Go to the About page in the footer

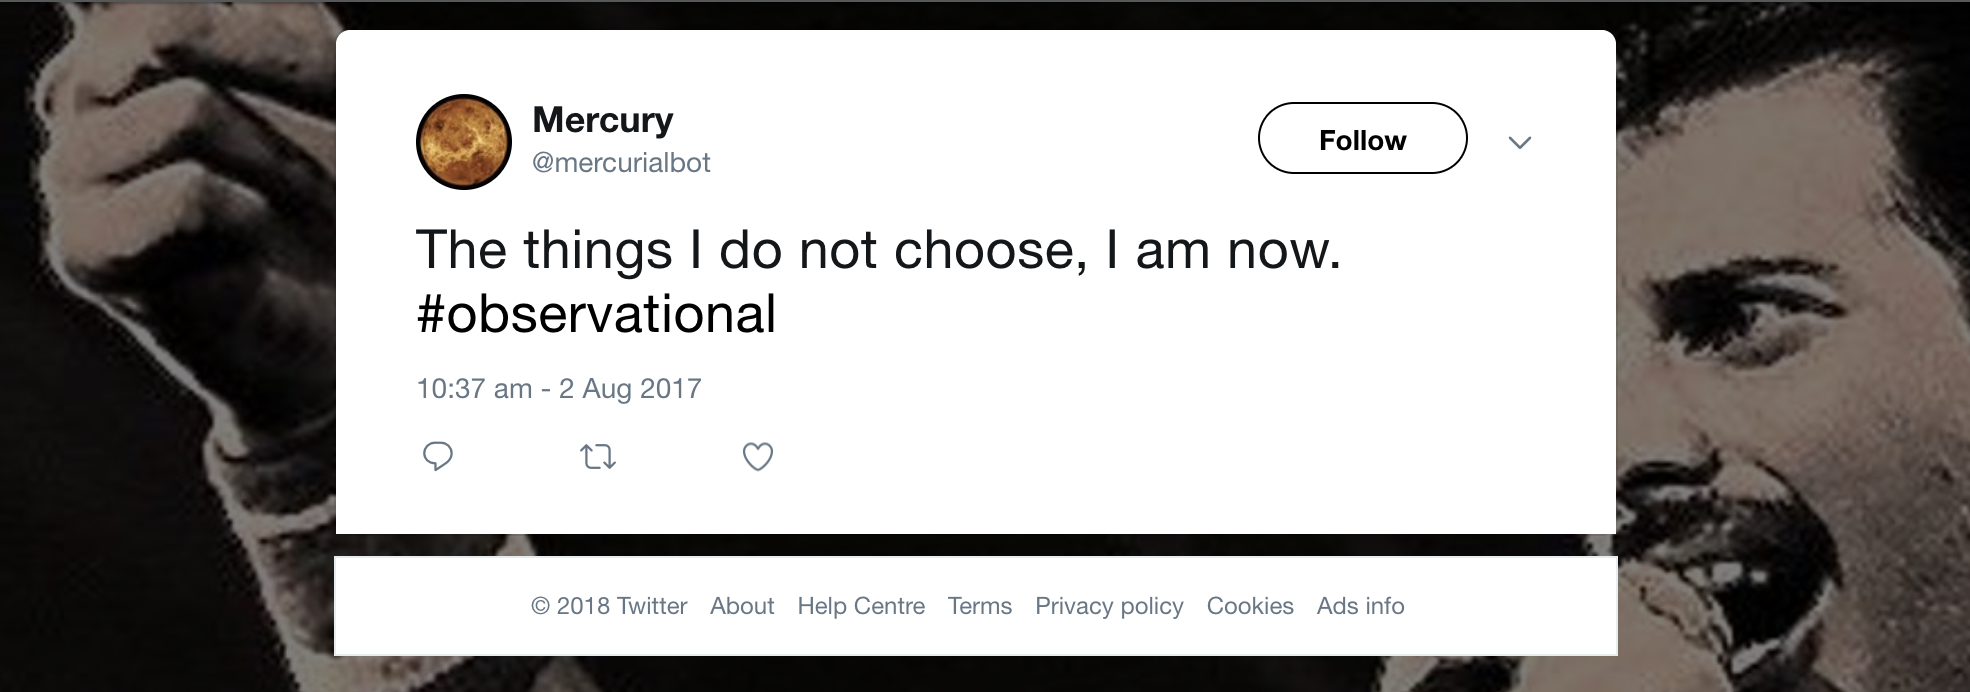tap(742, 606)
